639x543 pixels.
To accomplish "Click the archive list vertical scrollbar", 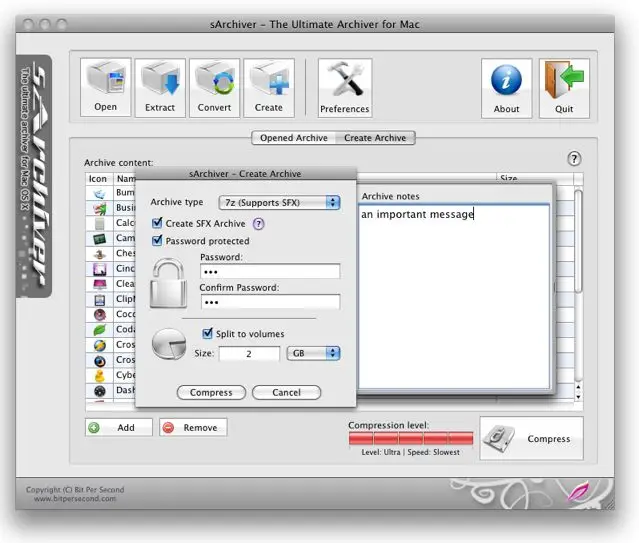I will pyautogui.click(x=578, y=241).
